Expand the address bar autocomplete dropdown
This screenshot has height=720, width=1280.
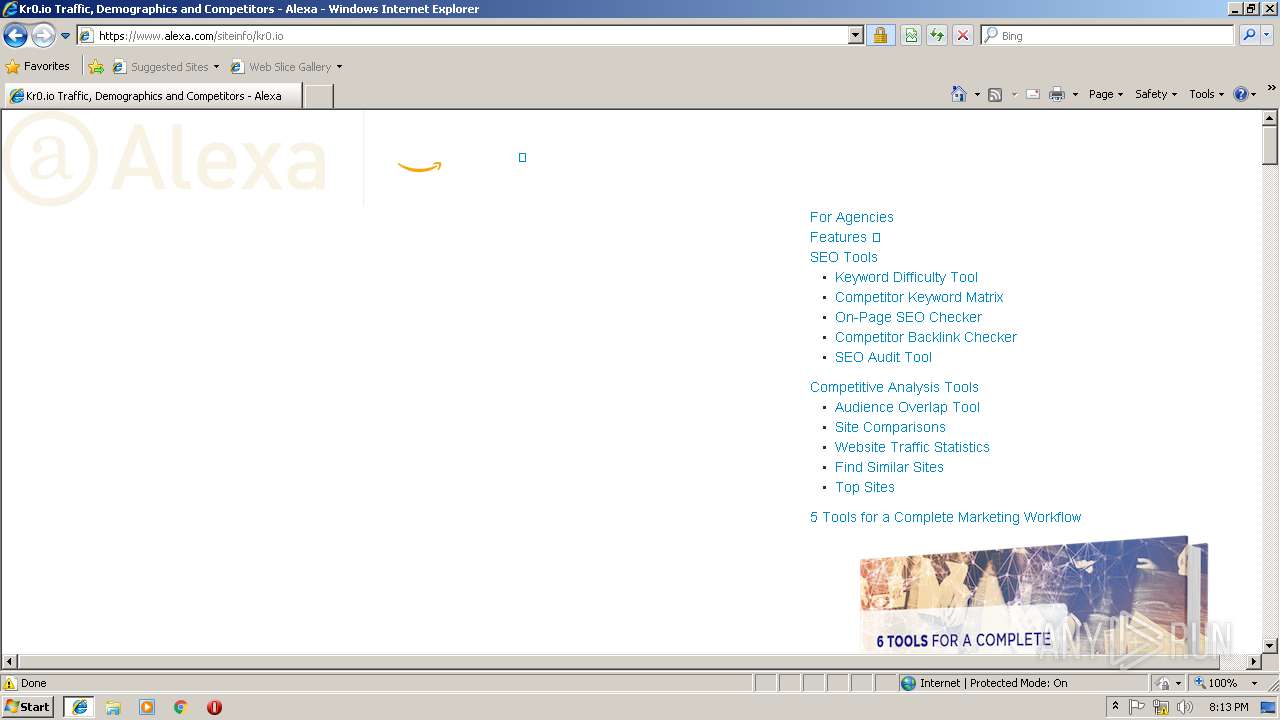coord(855,36)
